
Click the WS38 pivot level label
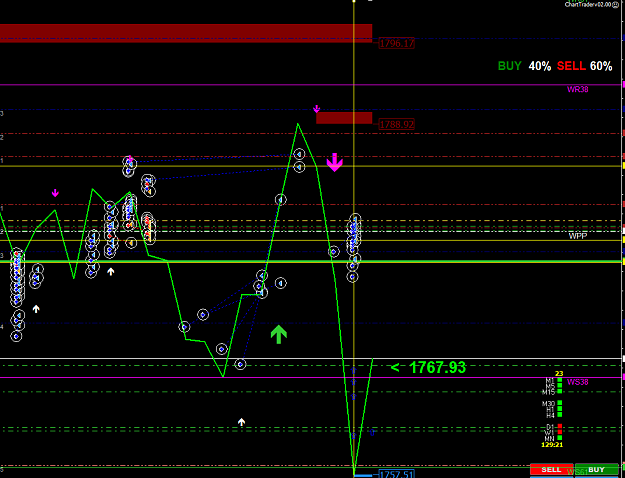pyautogui.click(x=578, y=382)
